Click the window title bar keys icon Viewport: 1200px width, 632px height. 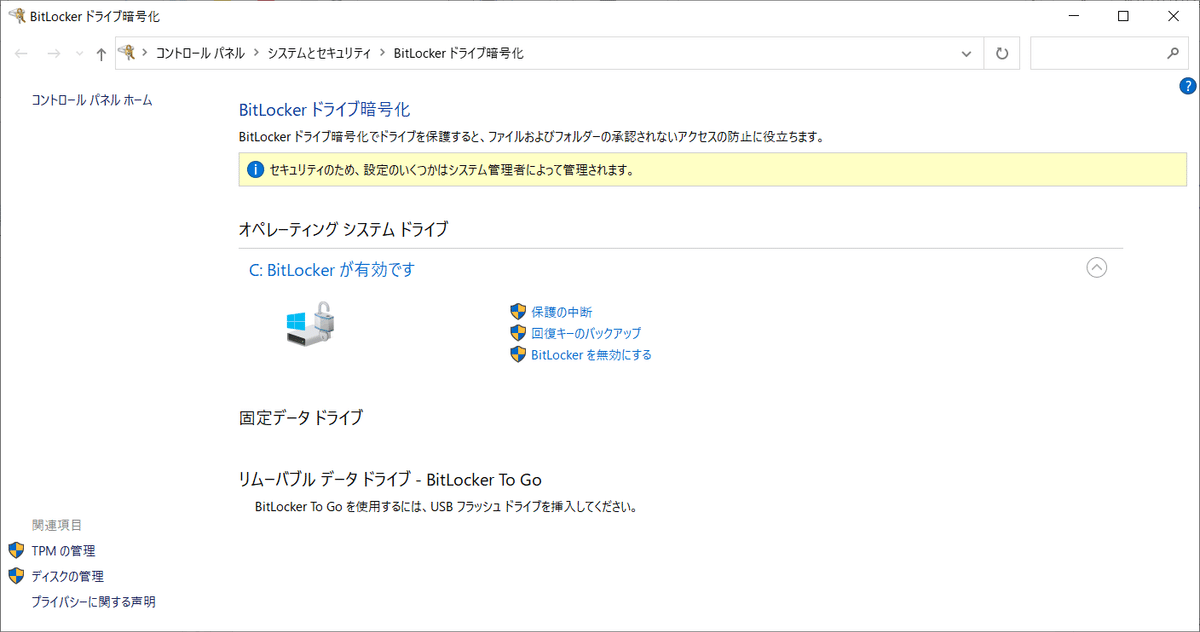pyautogui.click(x=17, y=16)
